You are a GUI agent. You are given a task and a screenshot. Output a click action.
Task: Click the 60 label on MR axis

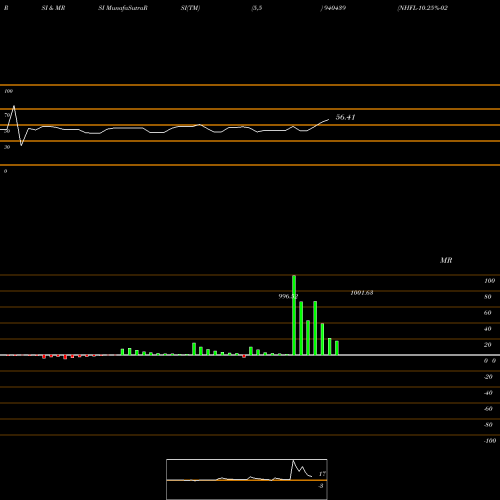[488, 313]
